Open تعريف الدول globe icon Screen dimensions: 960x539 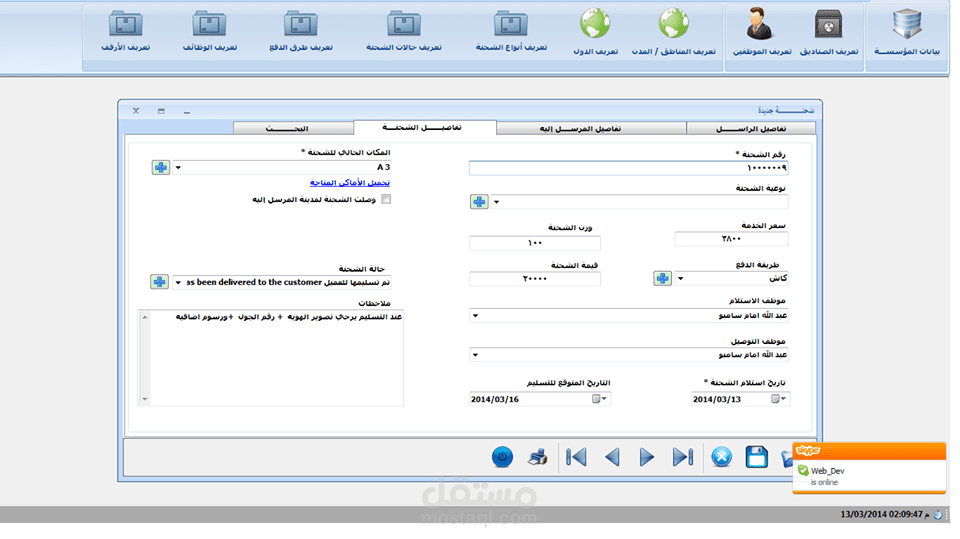pyautogui.click(x=595, y=32)
